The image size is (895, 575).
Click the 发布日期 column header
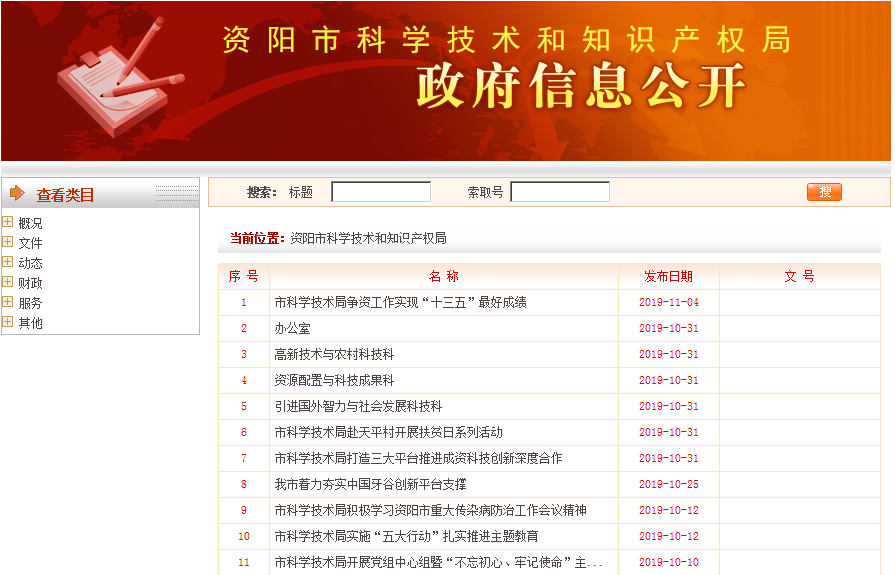(x=668, y=276)
